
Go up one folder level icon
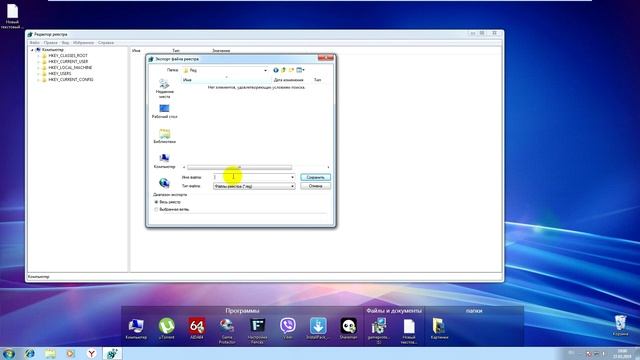point(283,70)
